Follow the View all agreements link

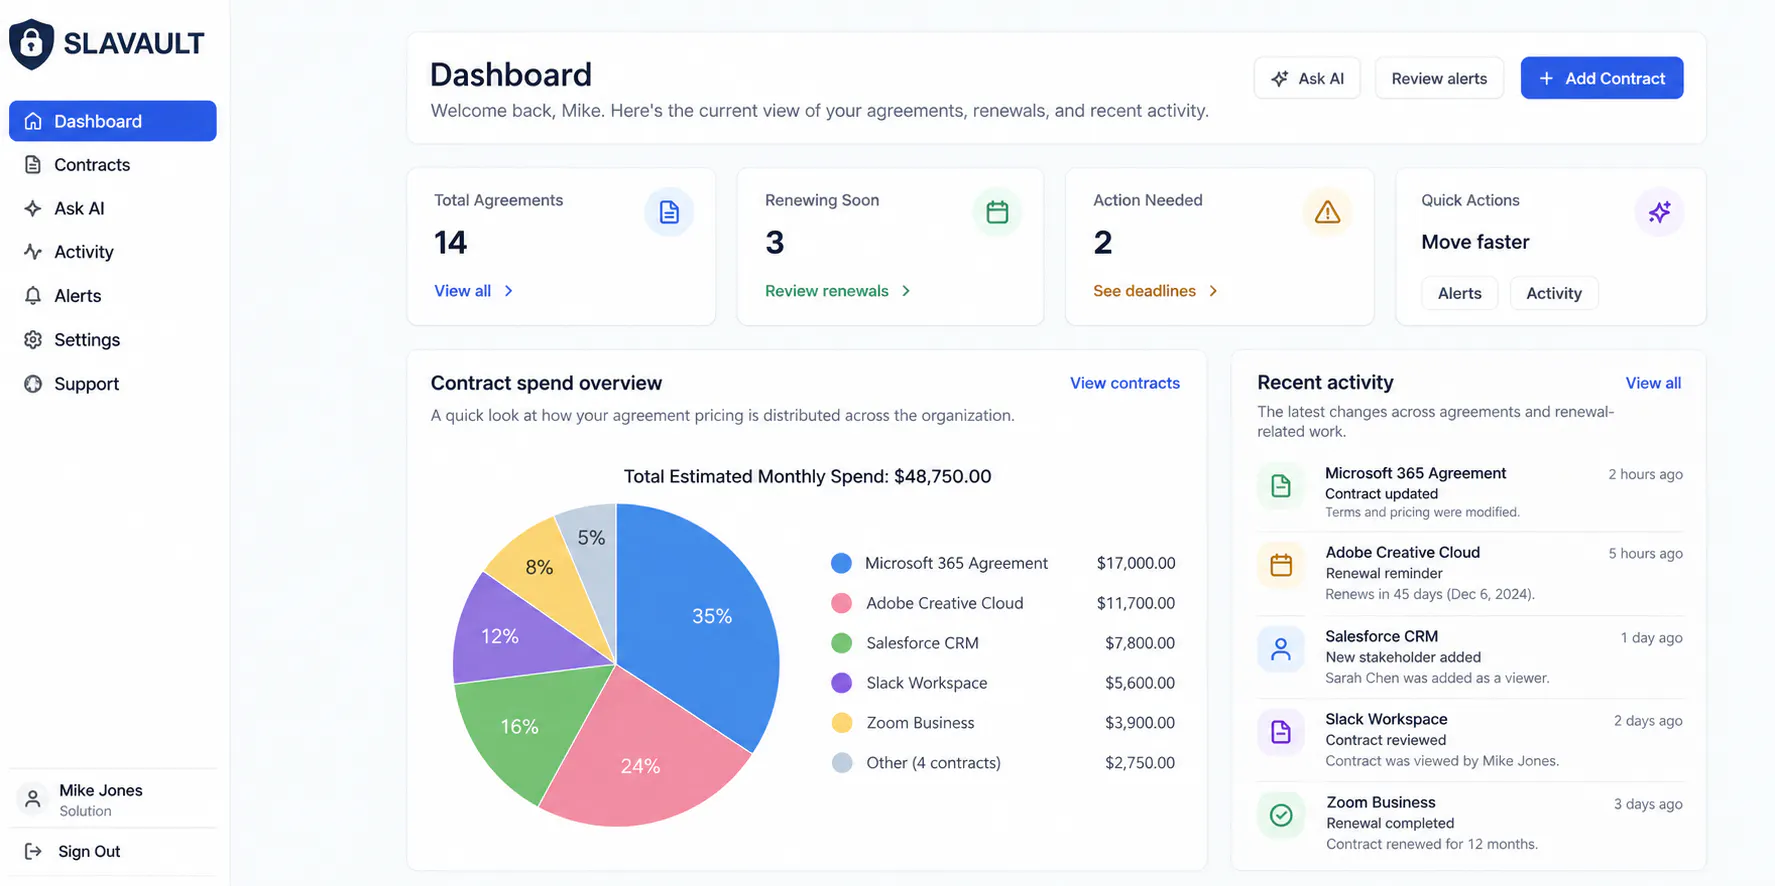474,291
